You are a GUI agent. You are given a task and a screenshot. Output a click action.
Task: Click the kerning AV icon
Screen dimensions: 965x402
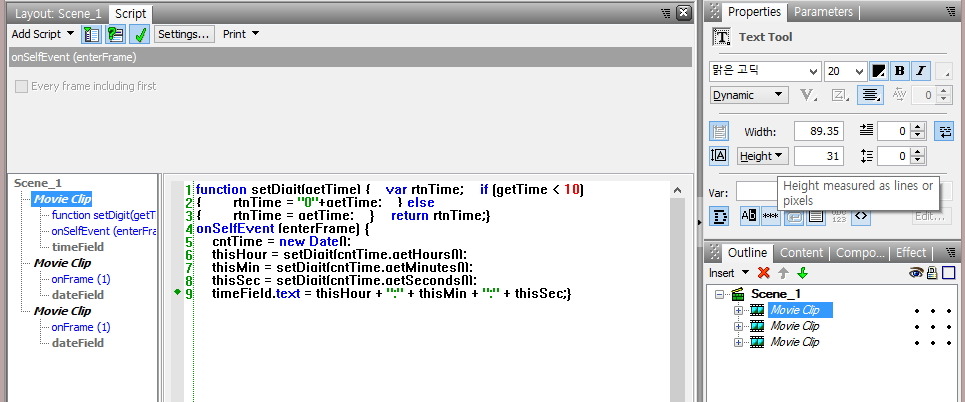[x=899, y=95]
